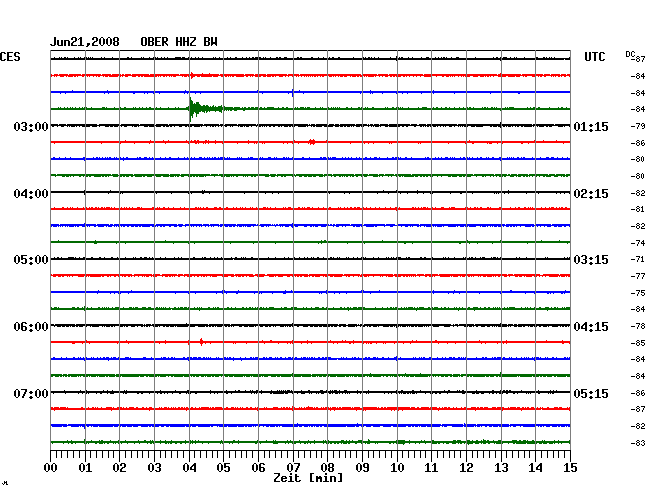Click the 07 minute axis label
Viewport: 650px width, 494px height.
tap(293, 468)
